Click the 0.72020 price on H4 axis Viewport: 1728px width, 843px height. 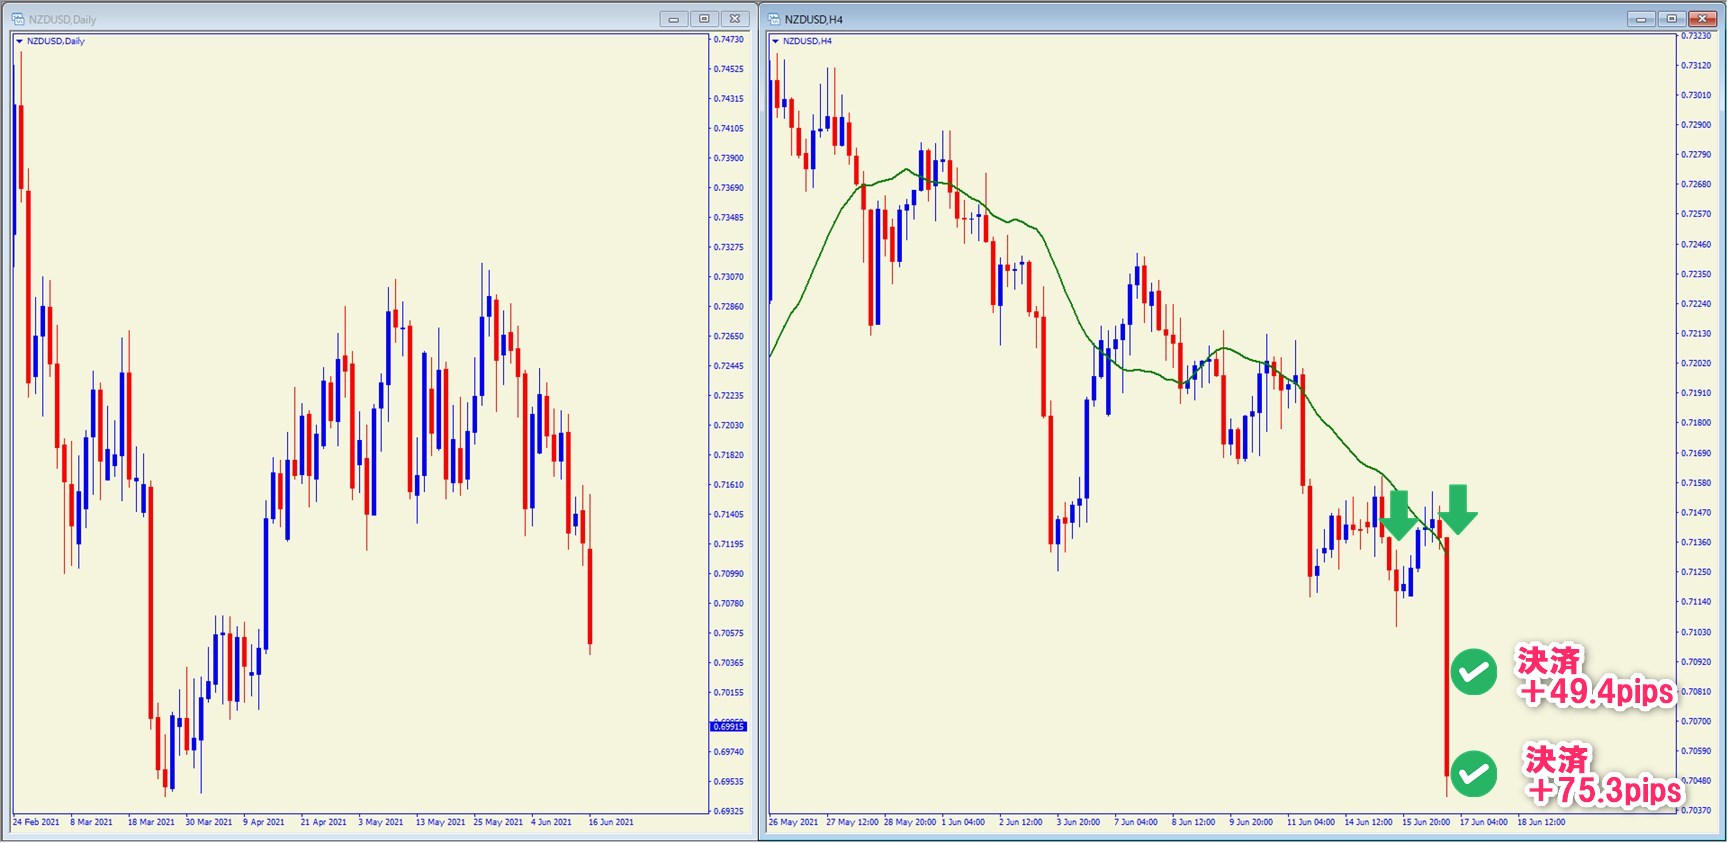point(1696,363)
